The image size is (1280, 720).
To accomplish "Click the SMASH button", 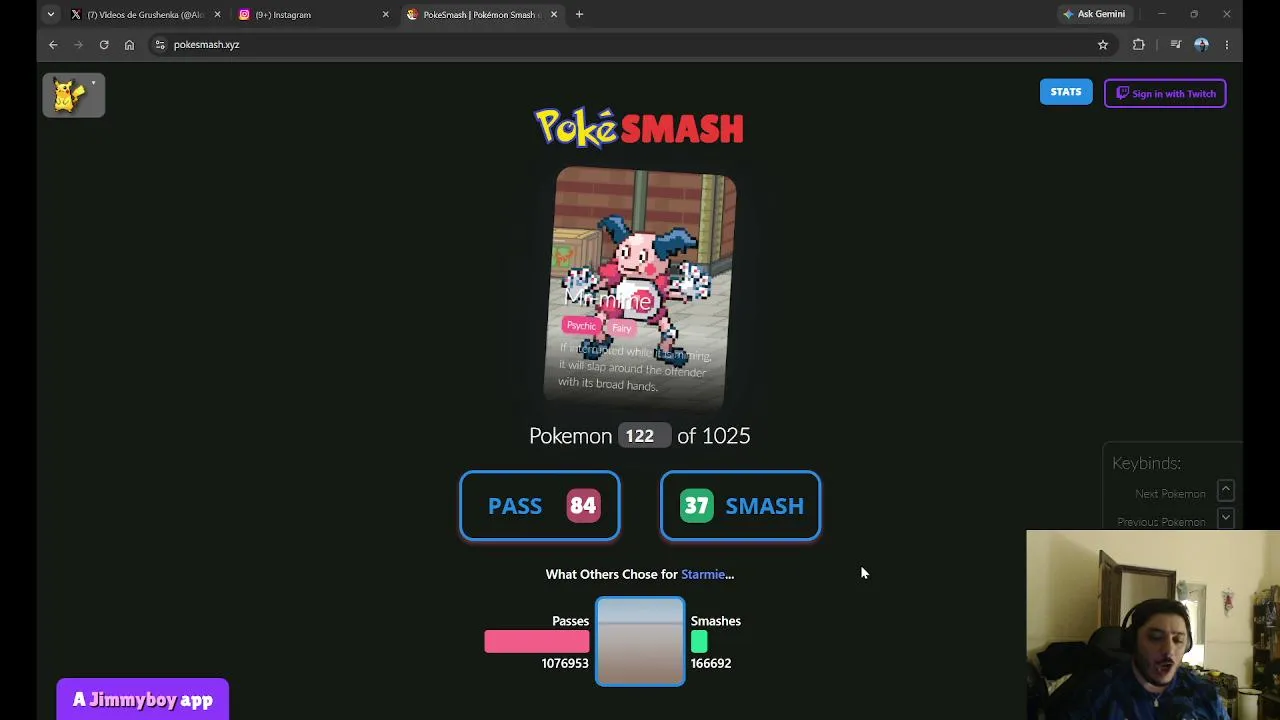I will coord(740,506).
